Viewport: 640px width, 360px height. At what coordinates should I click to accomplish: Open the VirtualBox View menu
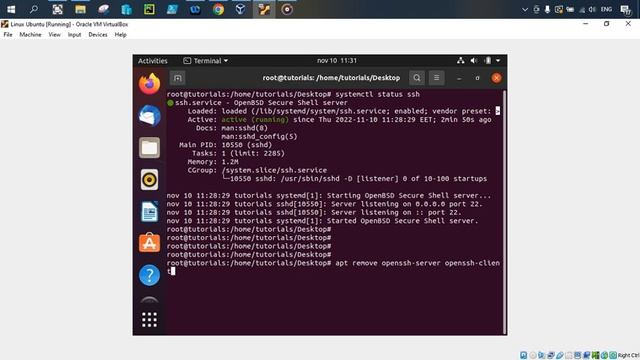pos(54,35)
